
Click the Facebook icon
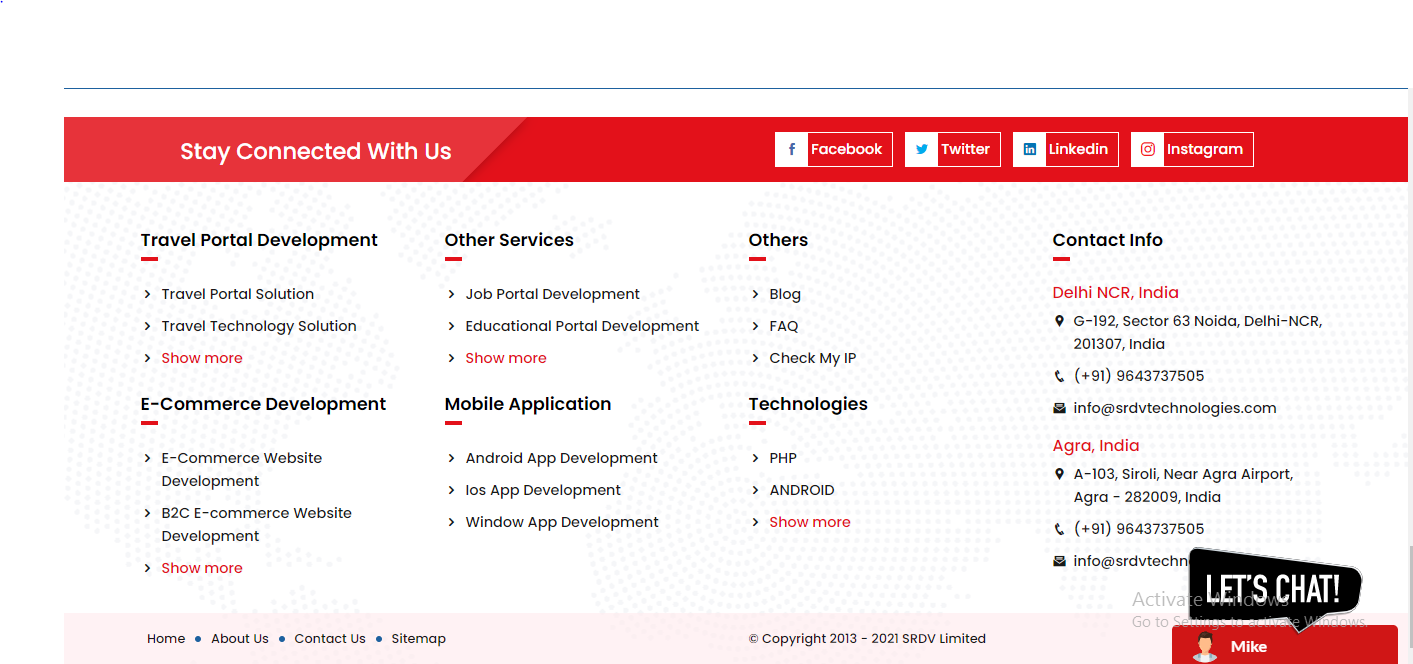[x=791, y=149]
